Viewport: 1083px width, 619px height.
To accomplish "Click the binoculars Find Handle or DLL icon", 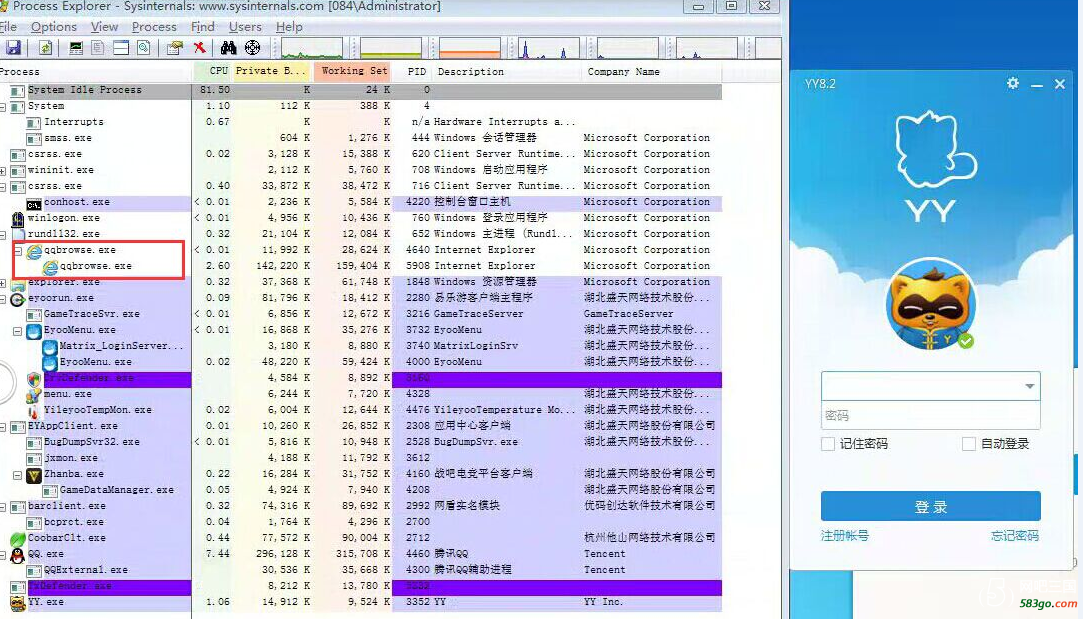I will tap(229, 48).
